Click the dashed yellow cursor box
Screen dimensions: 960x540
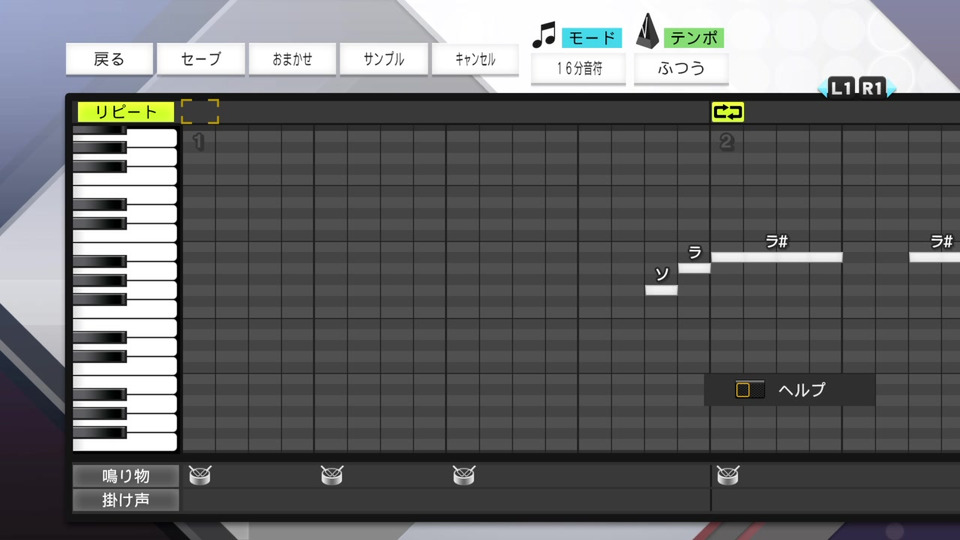point(200,111)
